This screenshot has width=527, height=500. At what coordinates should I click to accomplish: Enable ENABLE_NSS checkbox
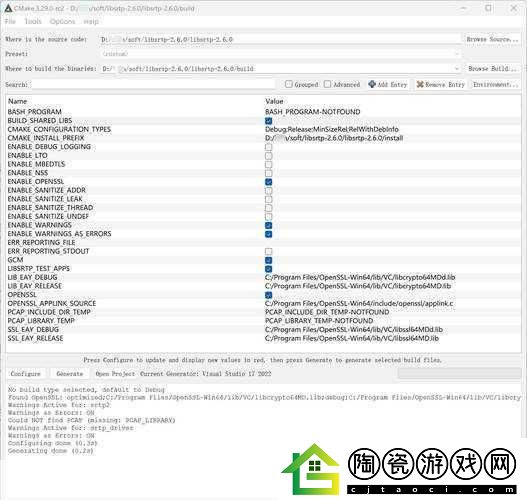pyautogui.click(x=268, y=173)
